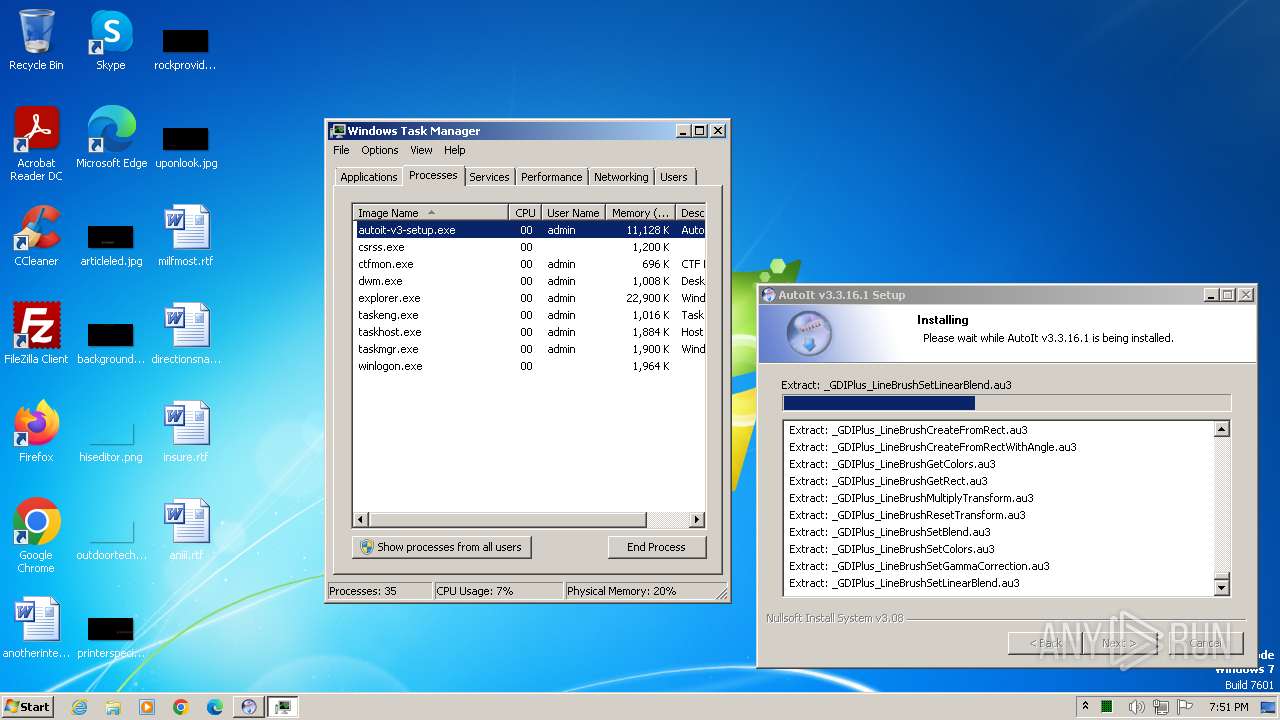Sort processes by Image Name column
This screenshot has height=720, width=1280.
point(430,213)
